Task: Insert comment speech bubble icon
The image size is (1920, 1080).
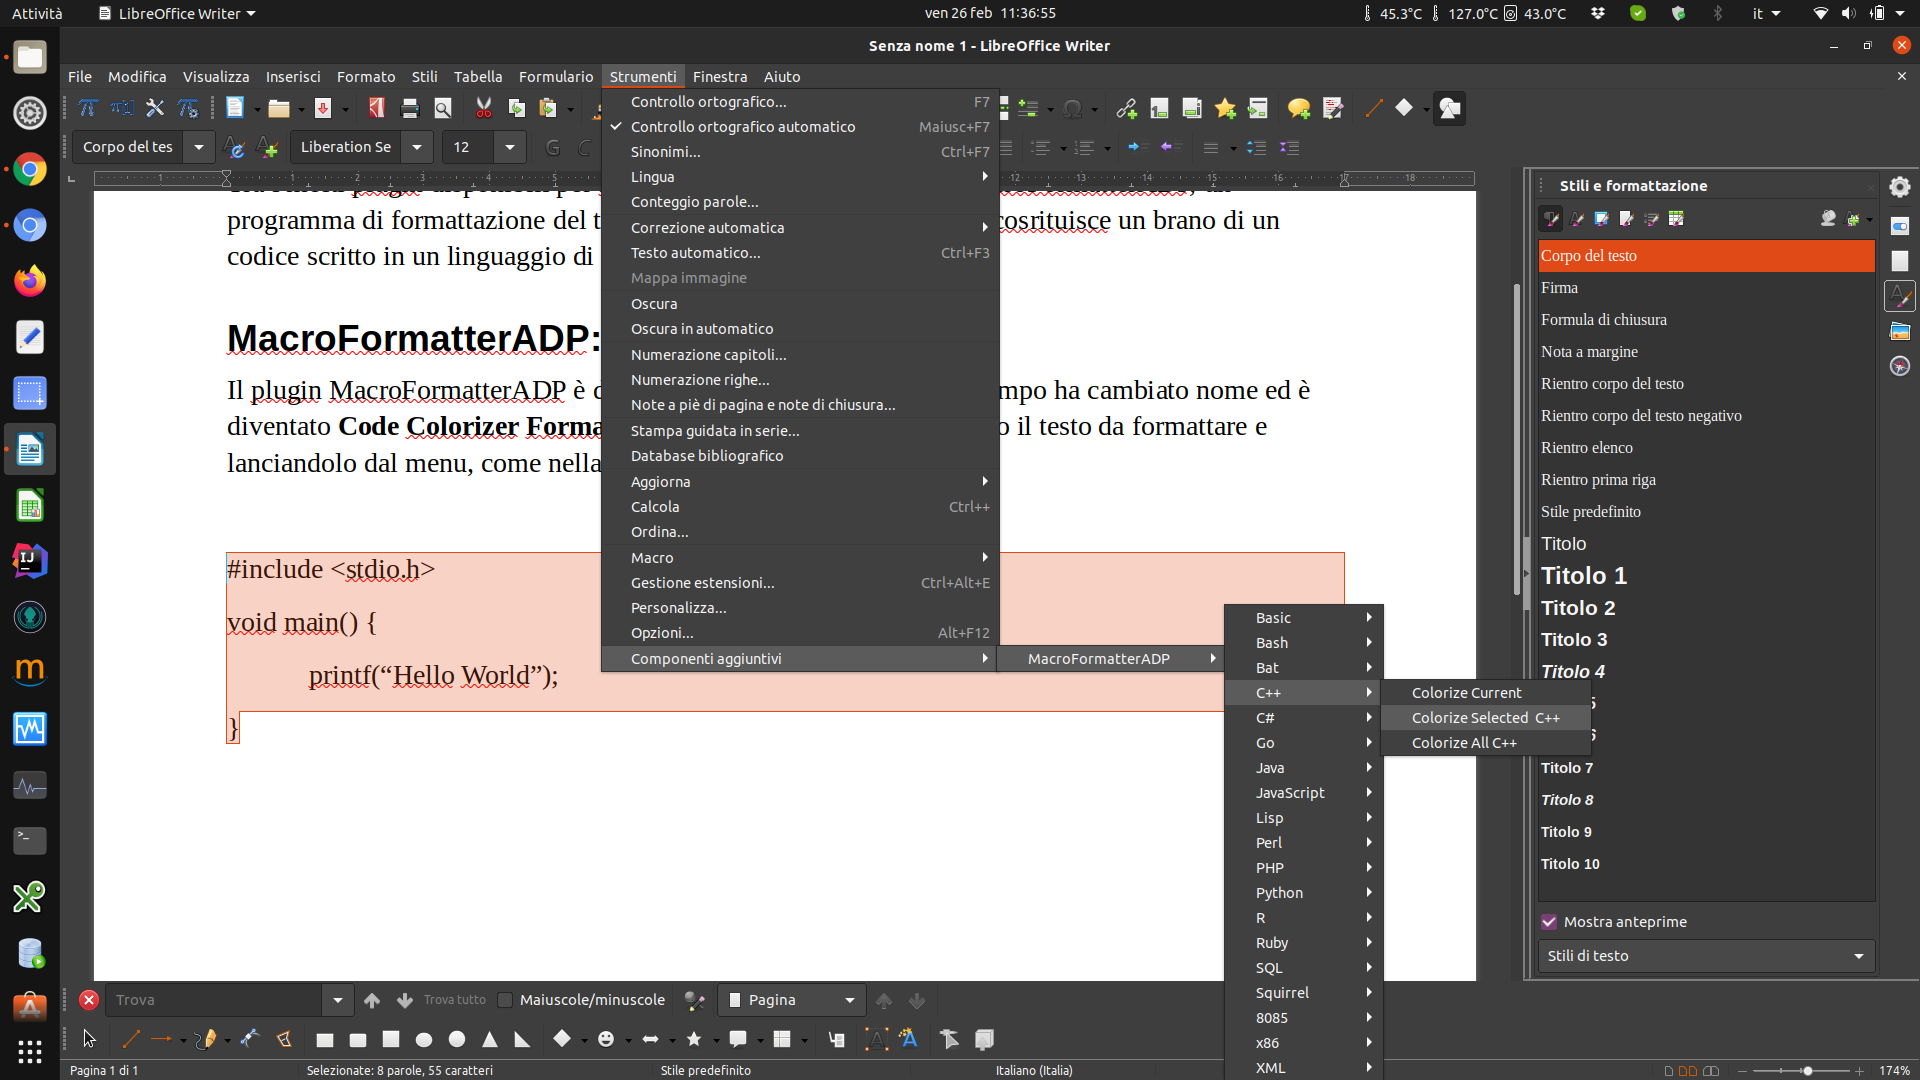Action: click(x=1299, y=108)
